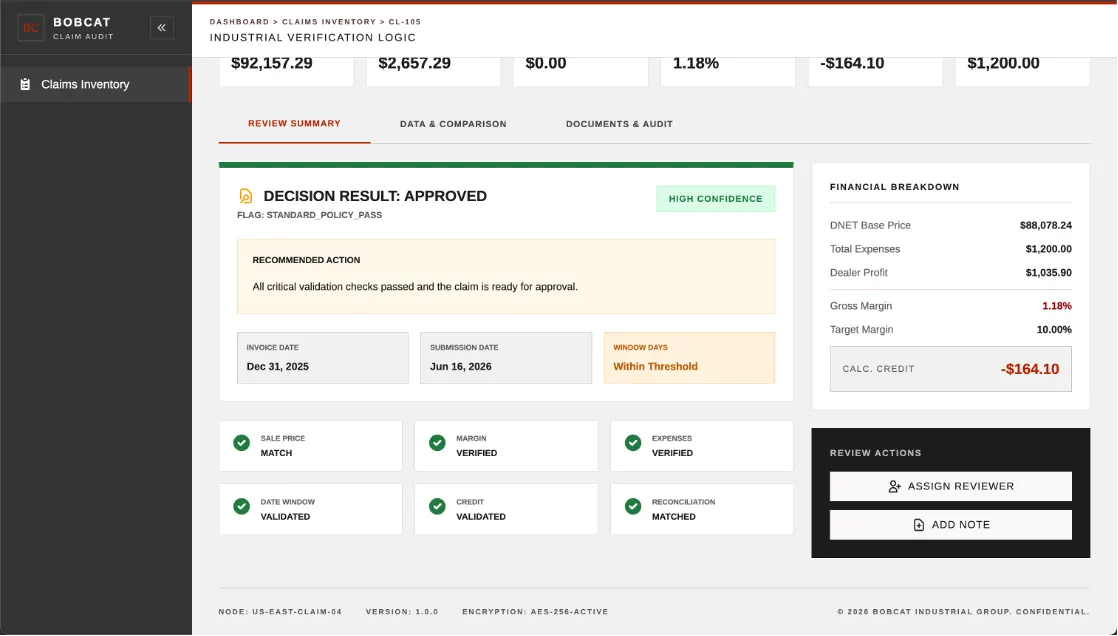Viewport: 1118px width, 636px height.
Task: Click the Dealer Profit $1,035.90 value
Action: (1048, 272)
